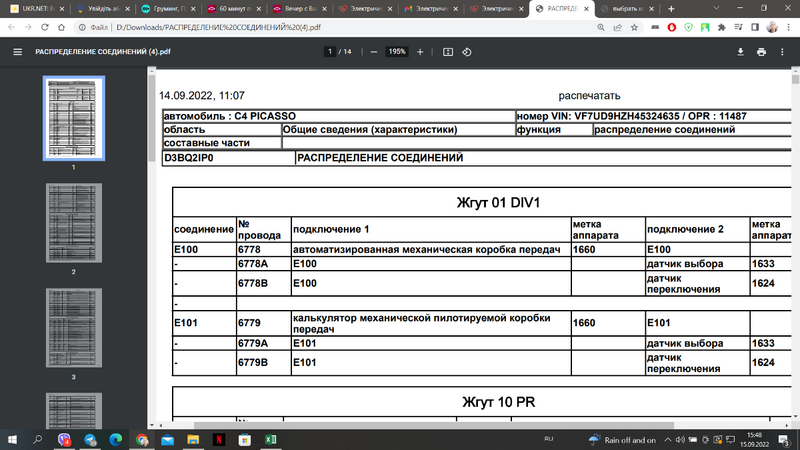The image size is (800, 450).
Task: Open Netflix from the Windows taskbar
Action: pos(219,440)
